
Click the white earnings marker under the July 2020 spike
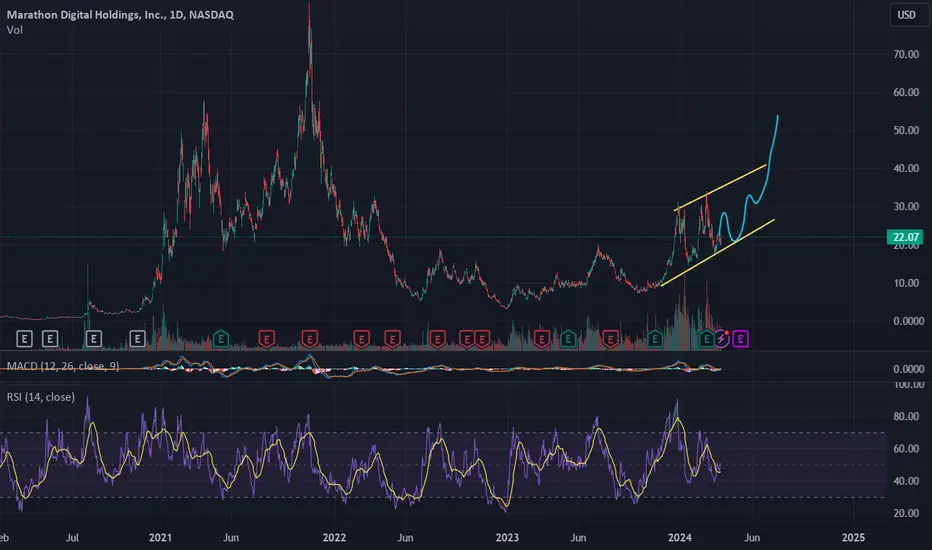click(x=93, y=339)
